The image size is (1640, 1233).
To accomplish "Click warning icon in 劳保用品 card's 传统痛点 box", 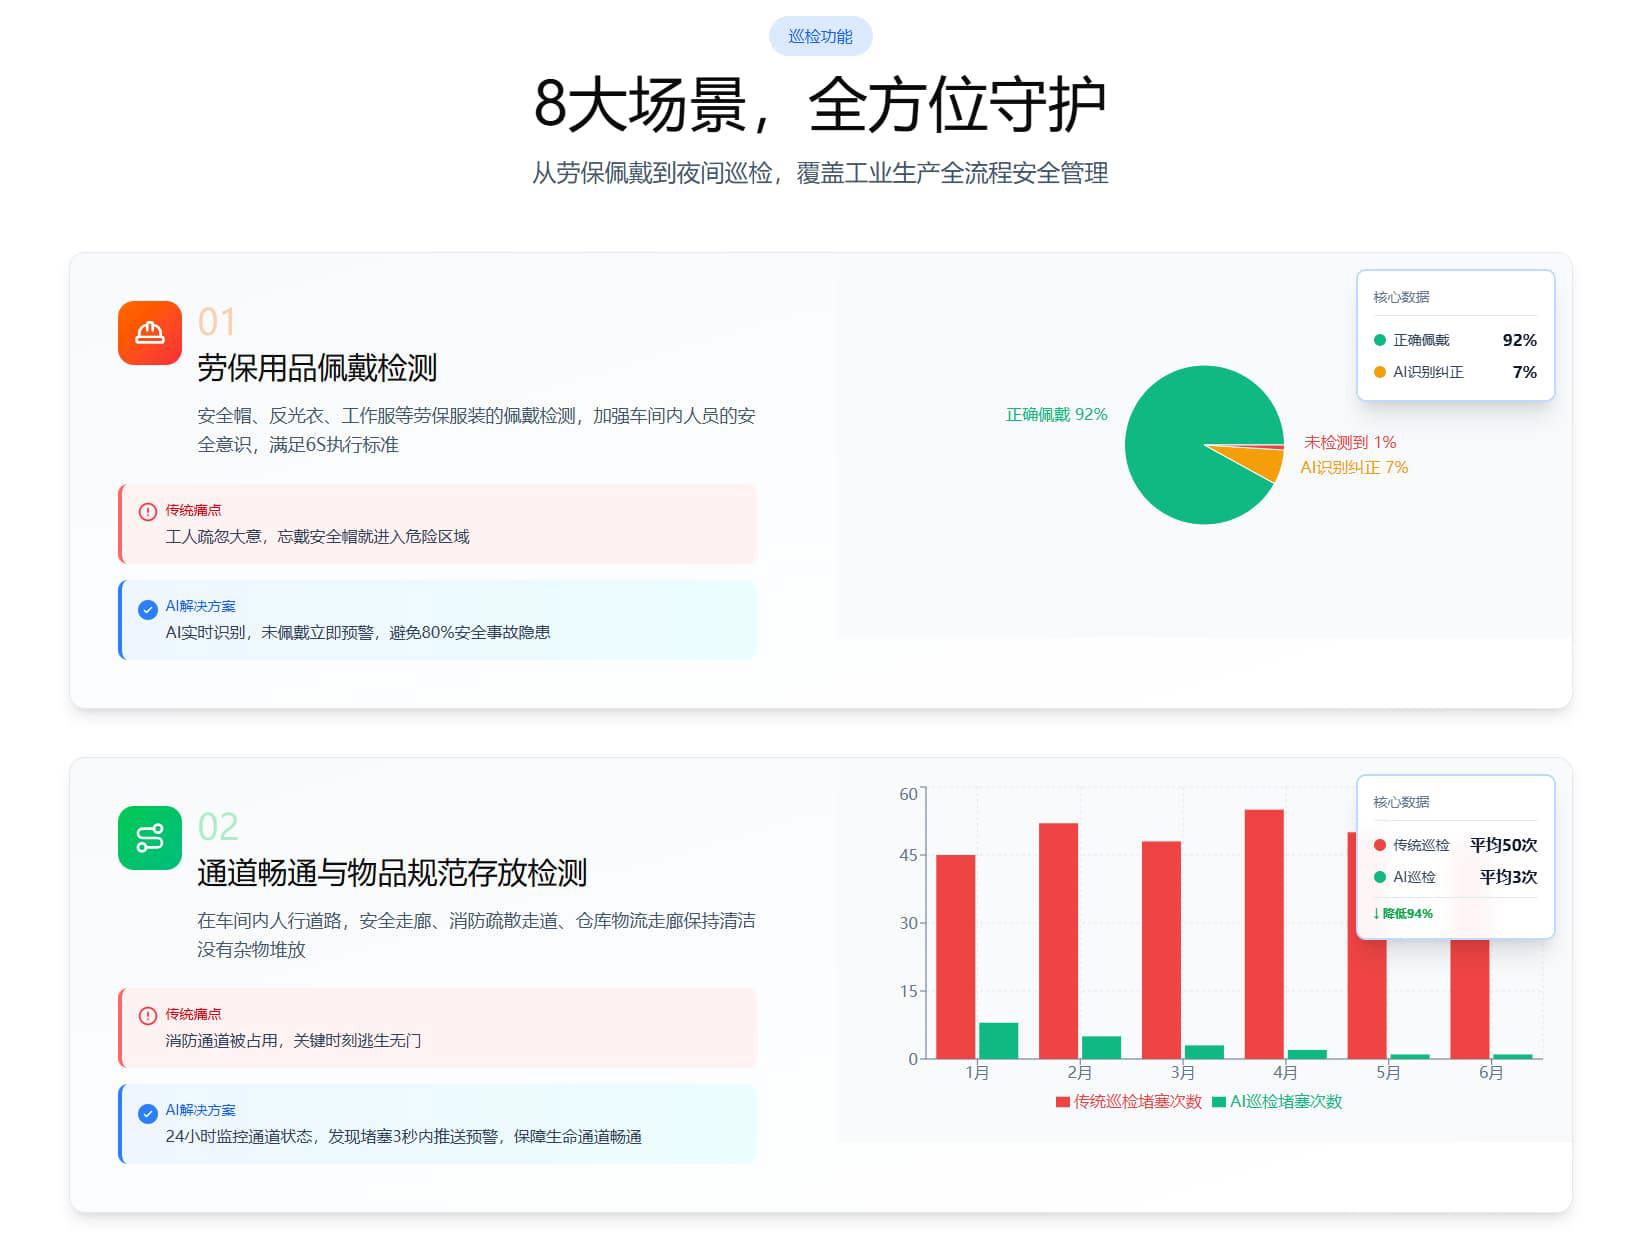I will [x=148, y=512].
